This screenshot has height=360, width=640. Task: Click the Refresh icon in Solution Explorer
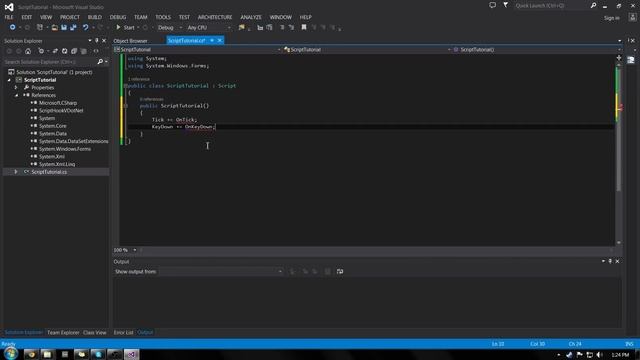[64, 51]
